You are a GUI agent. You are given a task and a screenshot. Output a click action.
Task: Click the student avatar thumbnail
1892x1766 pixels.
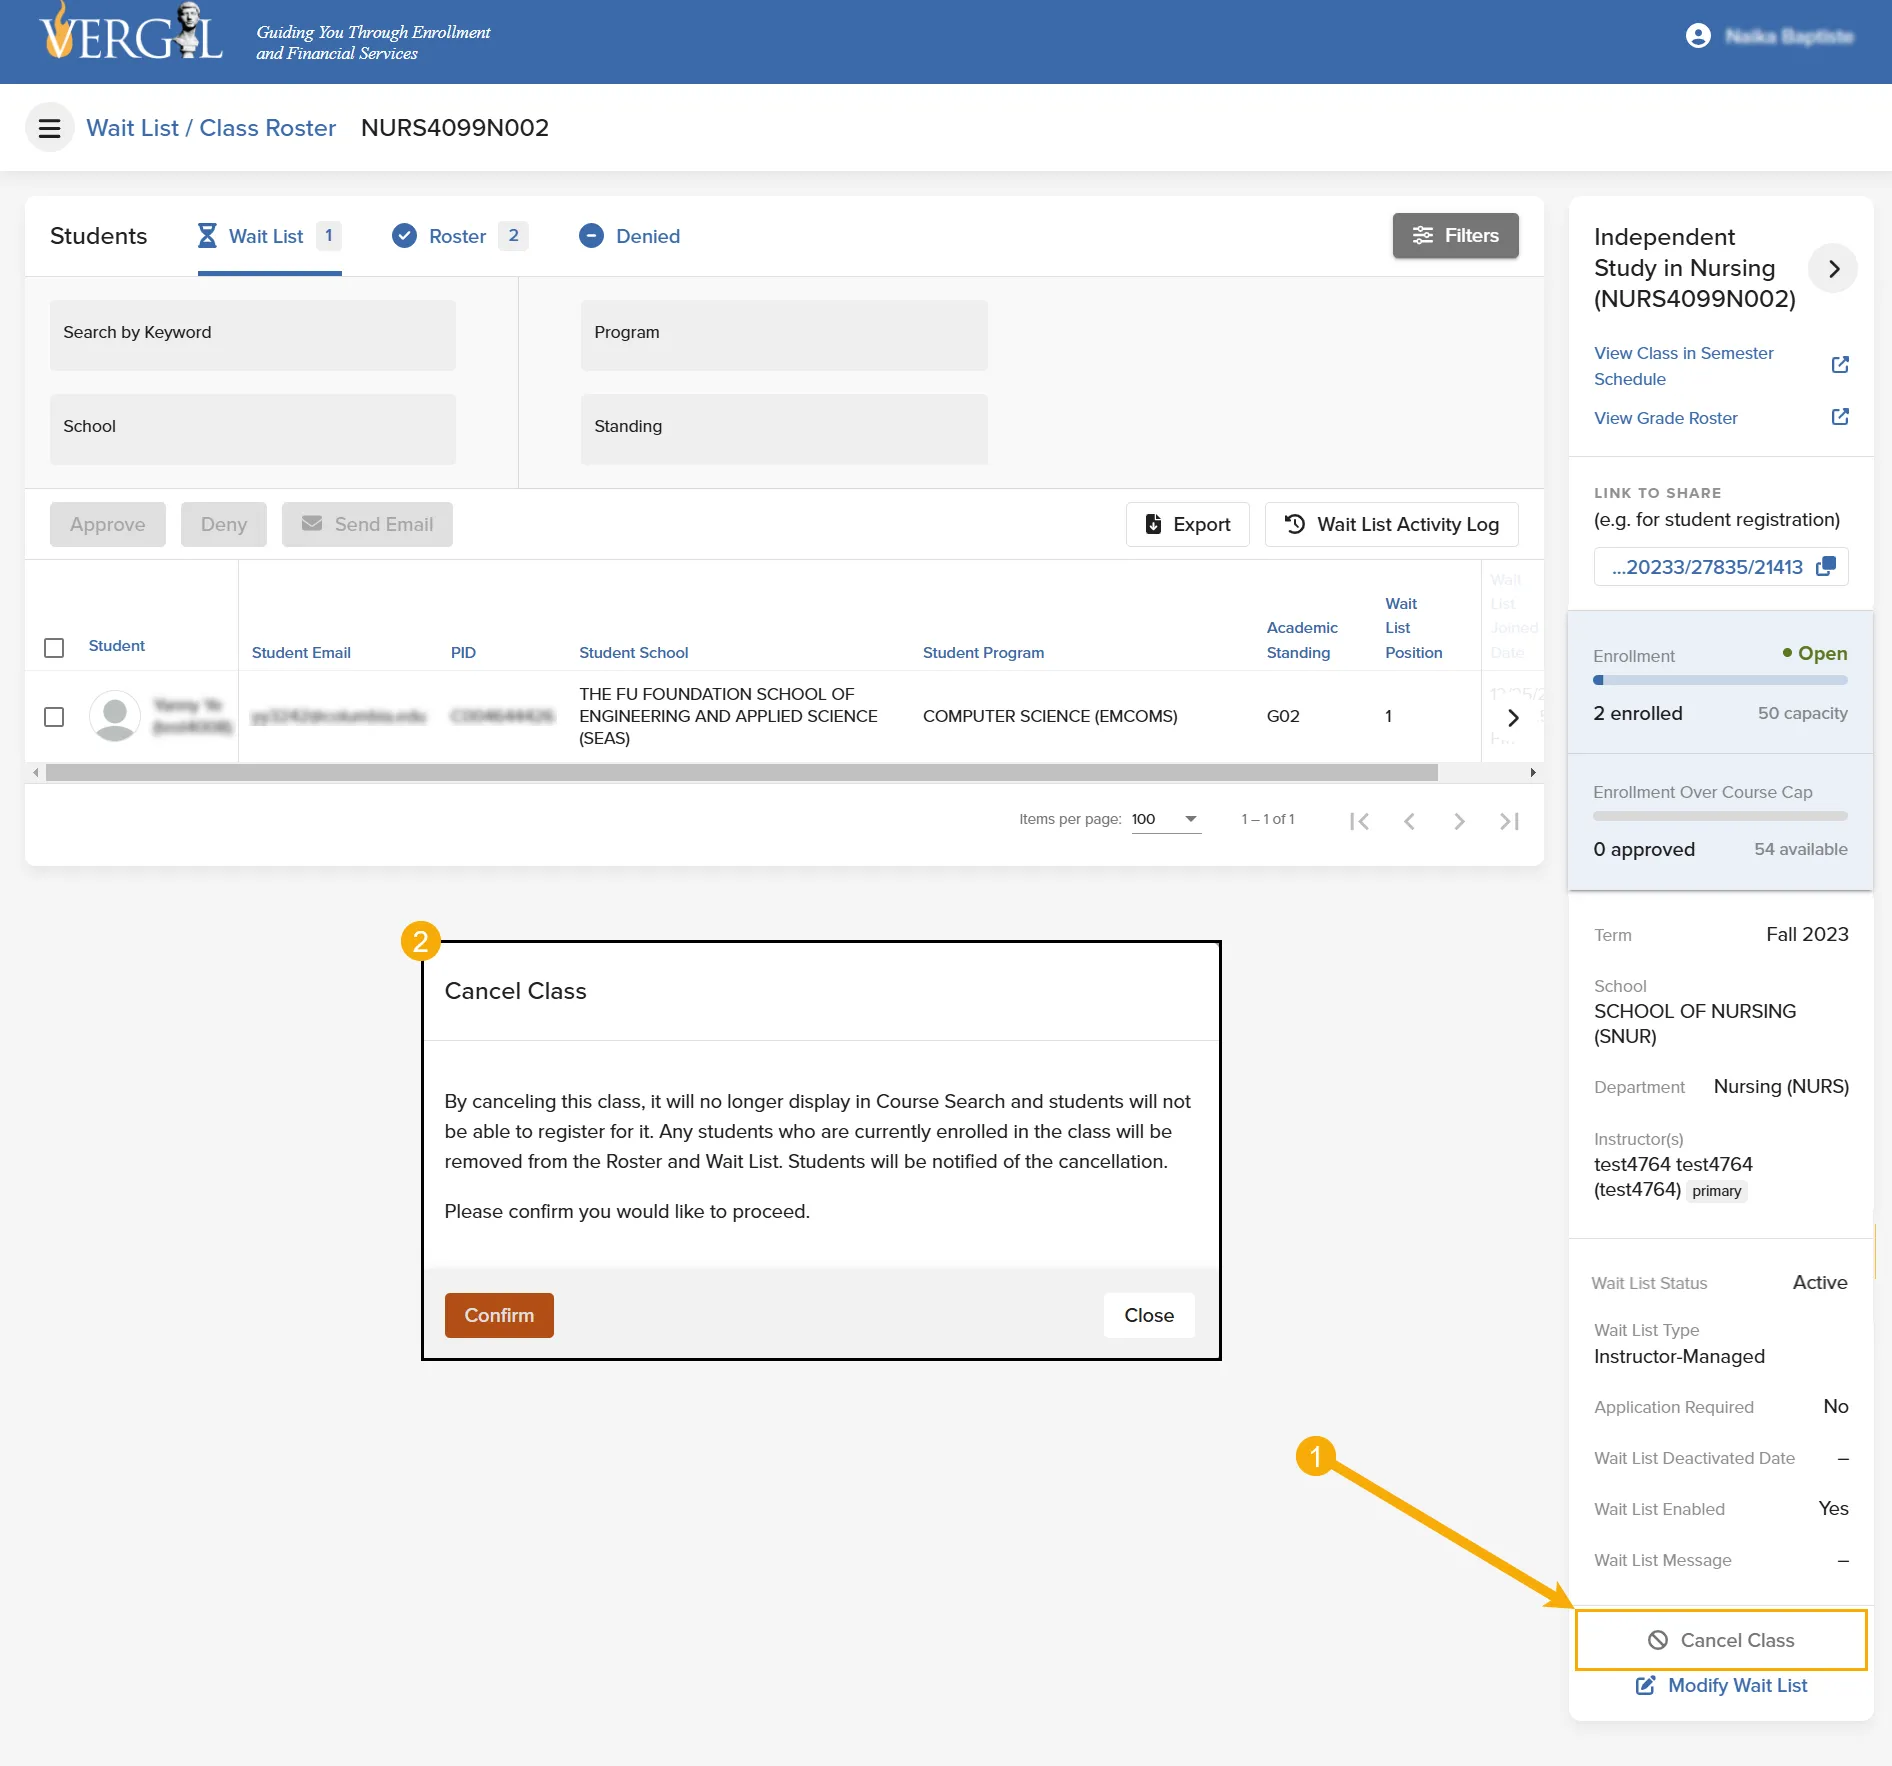pos(115,716)
